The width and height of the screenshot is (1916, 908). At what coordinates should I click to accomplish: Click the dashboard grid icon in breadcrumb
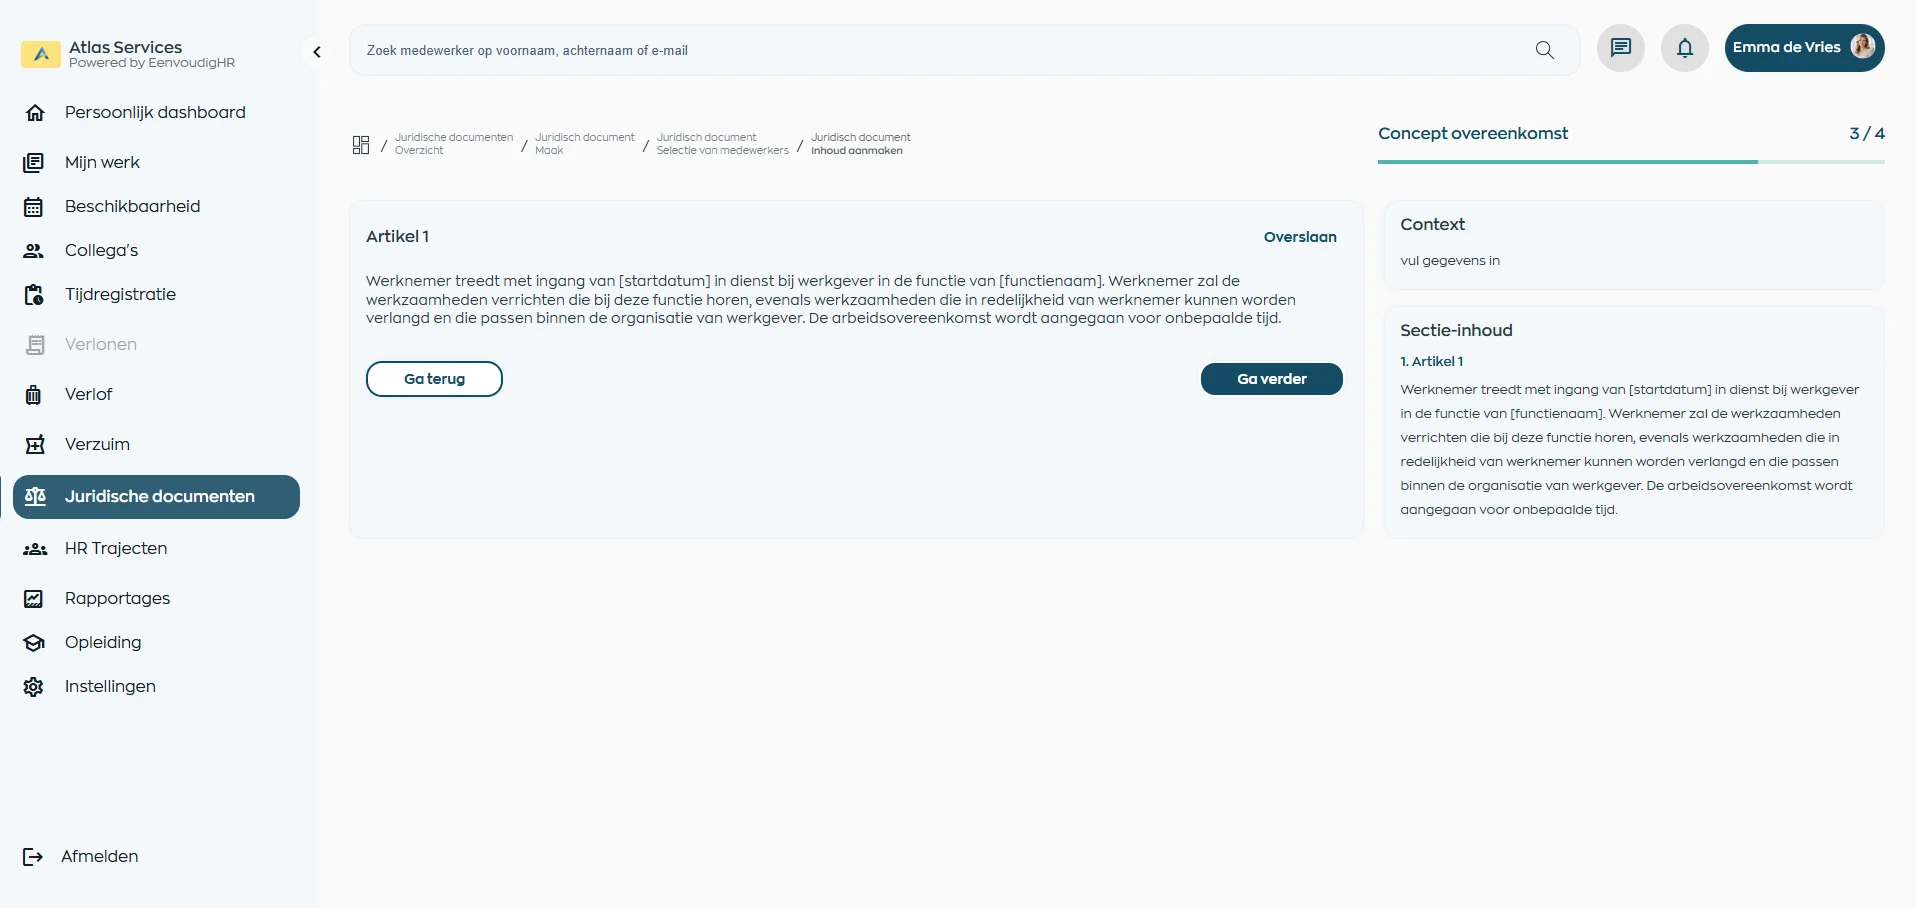360,144
